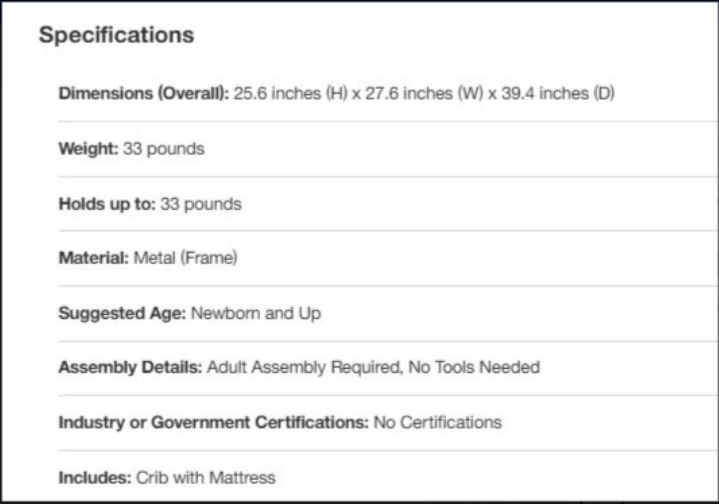Click Adult Assembly Required text
This screenshot has height=504, width=719.
[x=304, y=367]
